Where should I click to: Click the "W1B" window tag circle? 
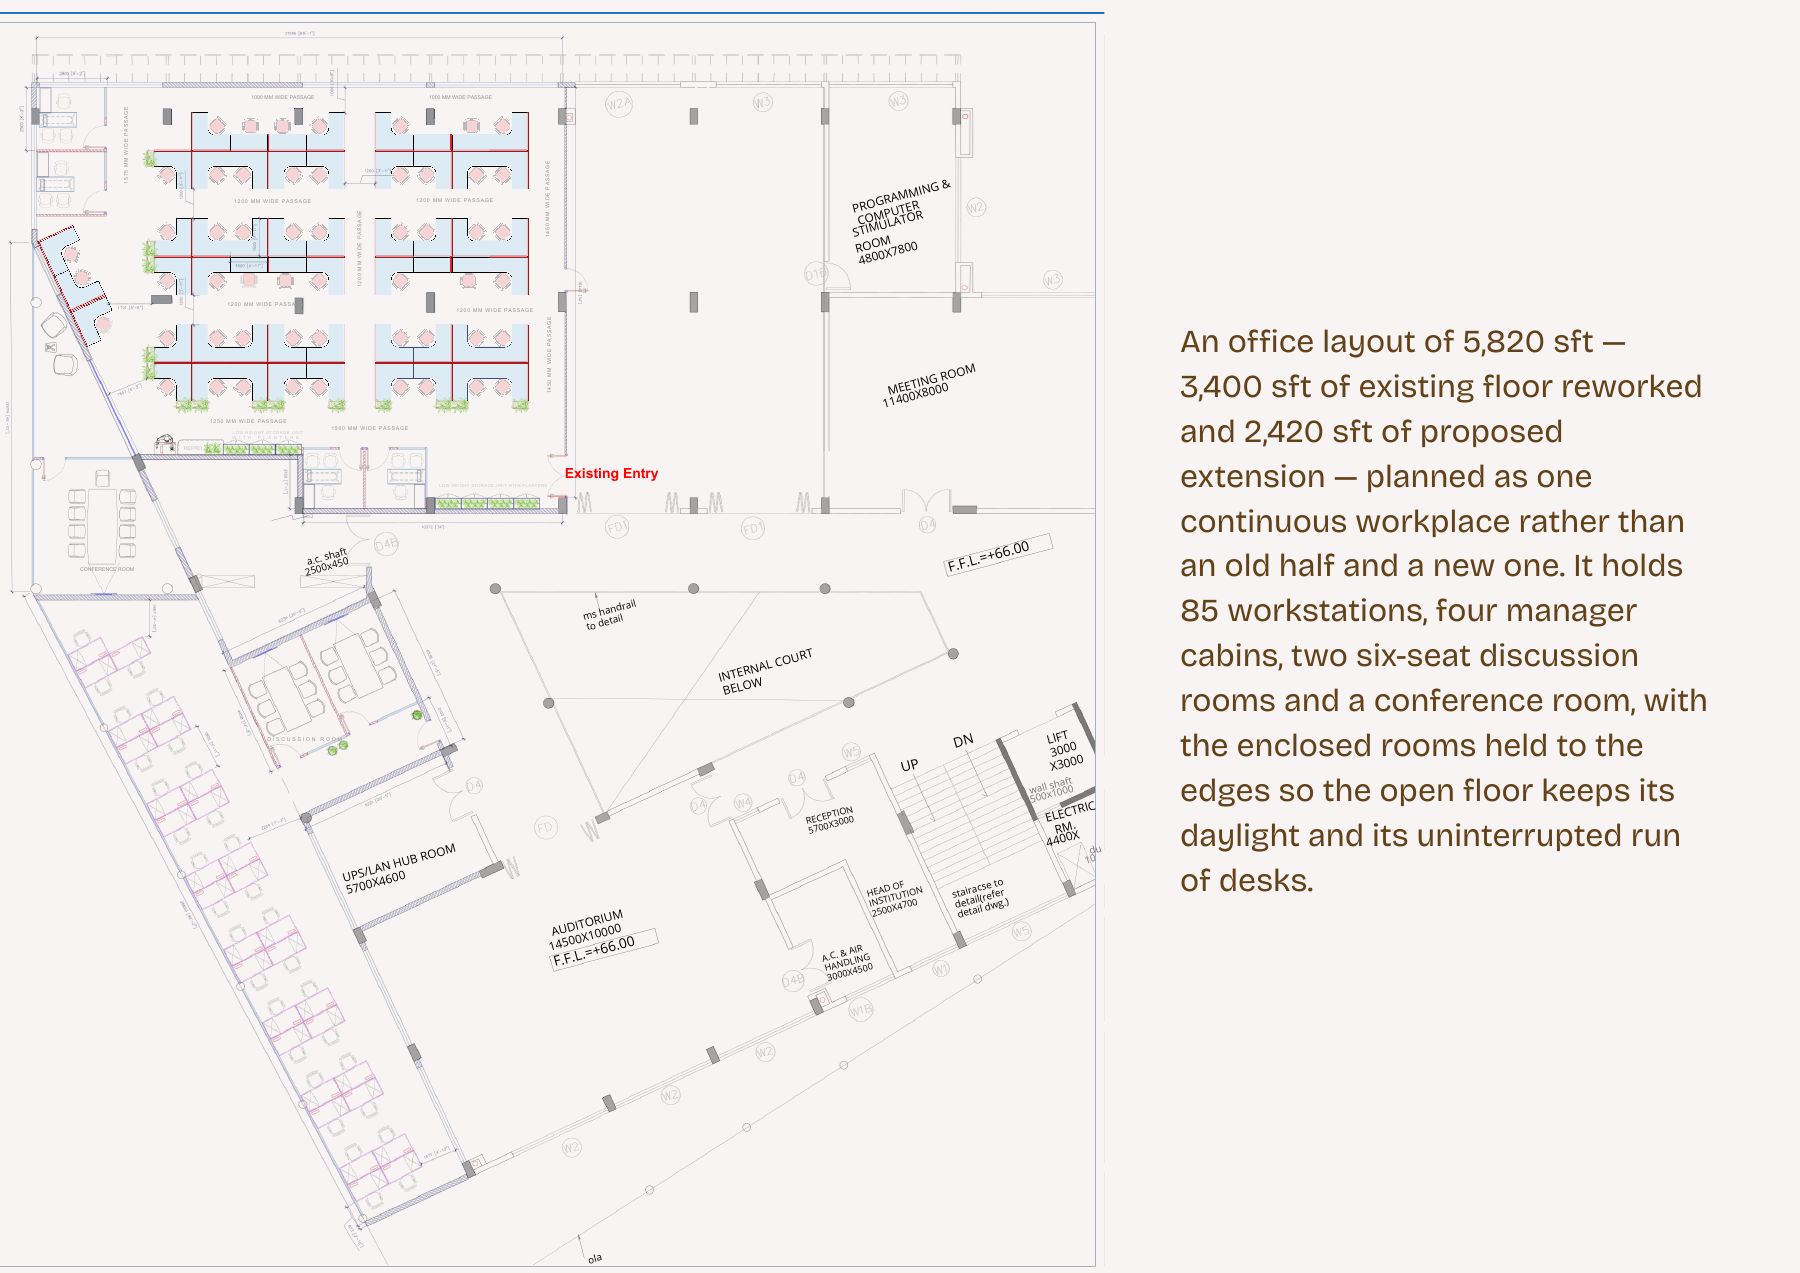point(861,1010)
